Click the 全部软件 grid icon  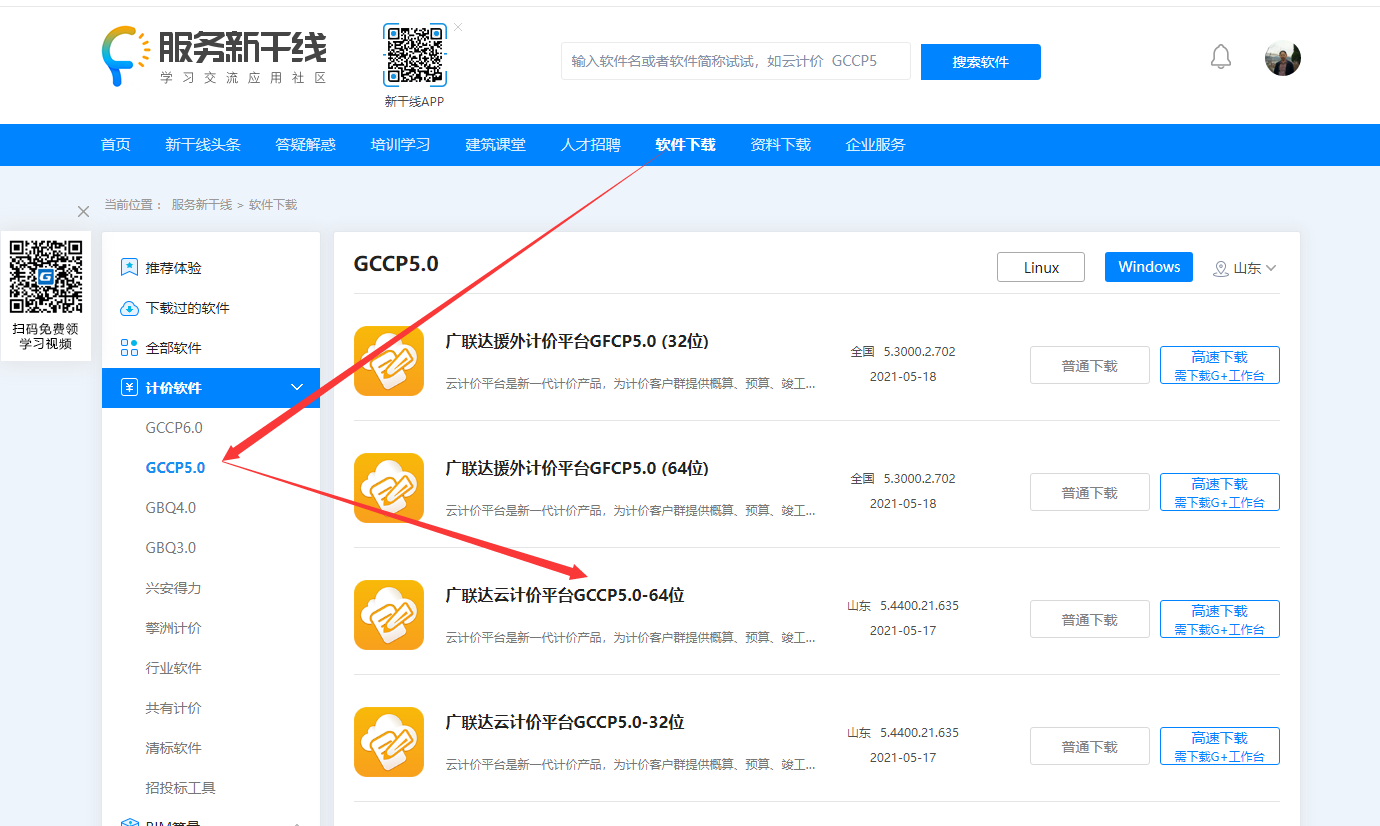click(129, 348)
